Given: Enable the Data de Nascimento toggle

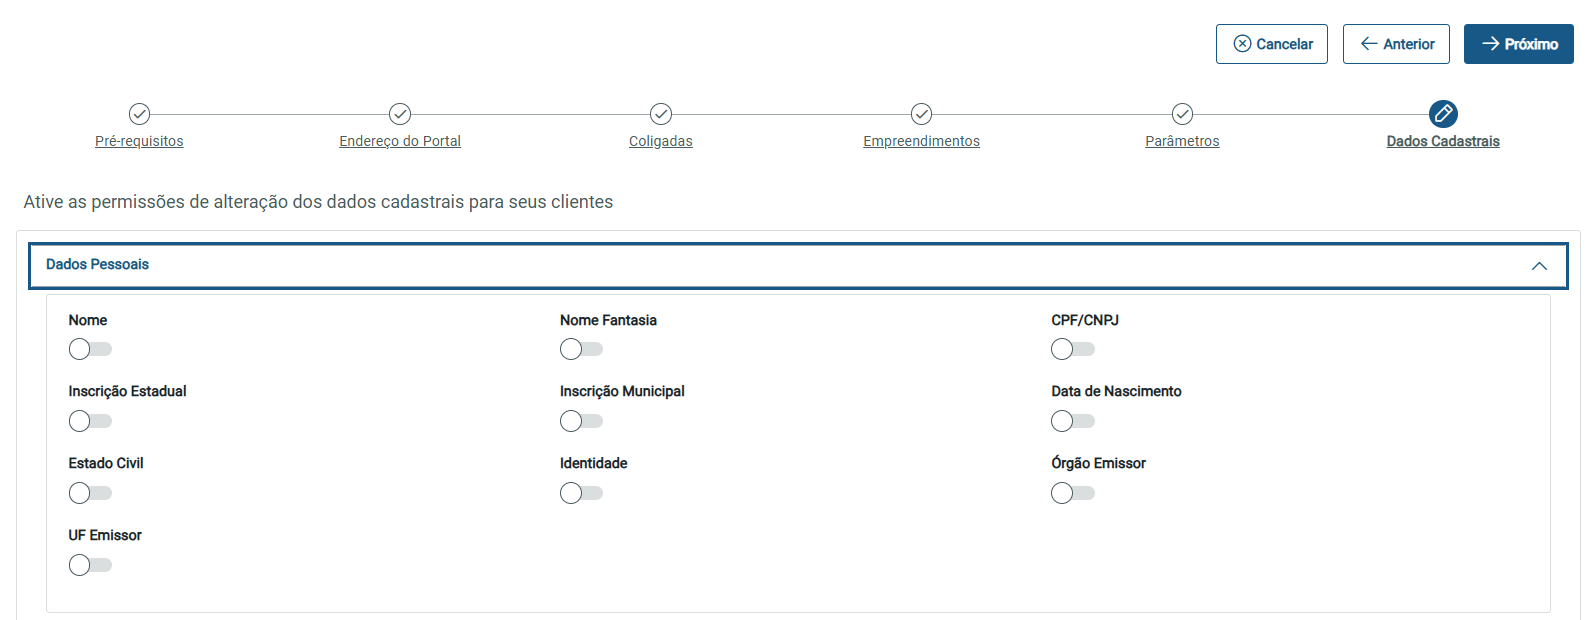Looking at the screenshot, I should pyautogui.click(x=1073, y=421).
